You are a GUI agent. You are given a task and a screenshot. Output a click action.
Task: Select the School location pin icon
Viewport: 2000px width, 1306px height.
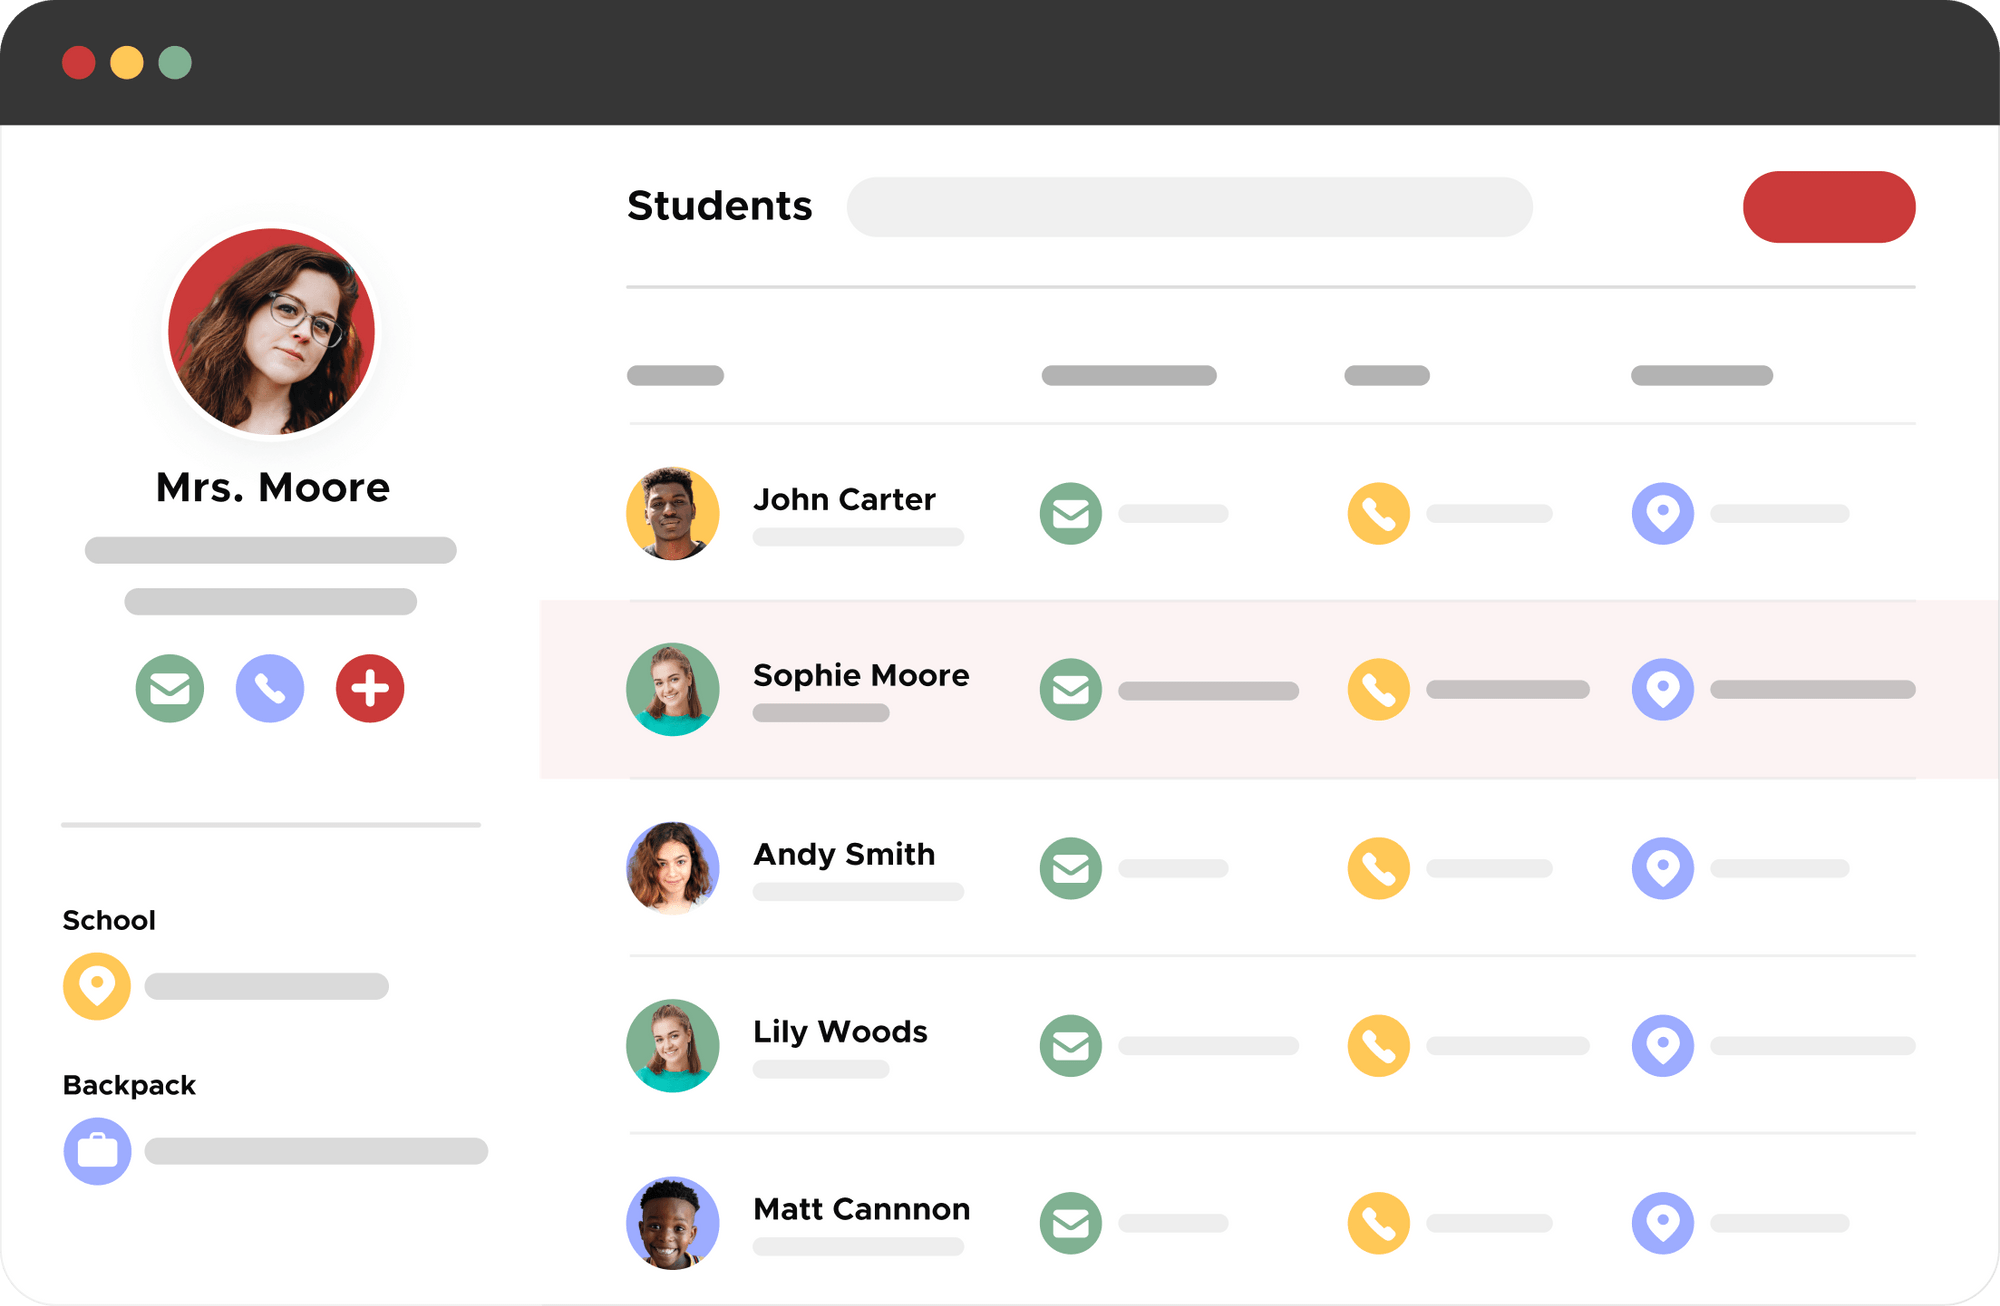(96, 987)
